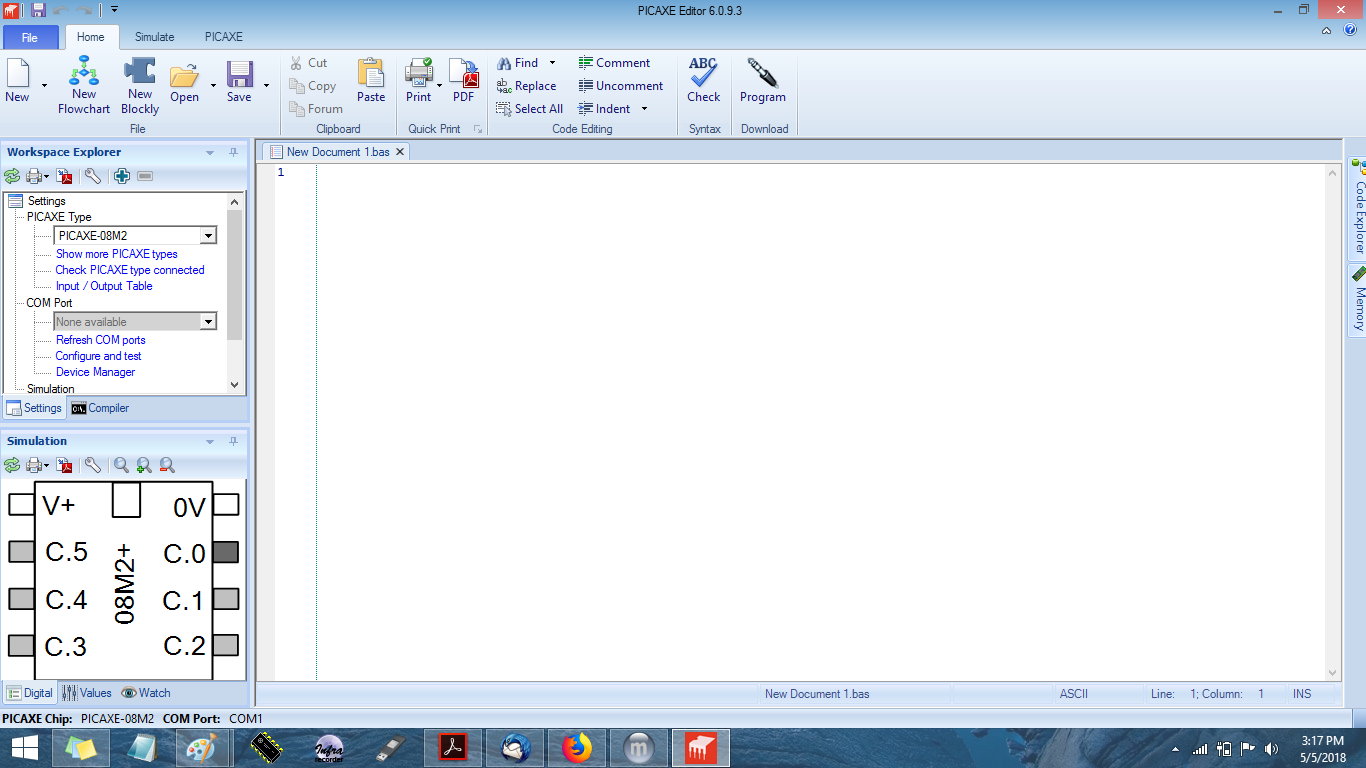
Task: Switch to the Watch simulation tab
Action: [146, 693]
